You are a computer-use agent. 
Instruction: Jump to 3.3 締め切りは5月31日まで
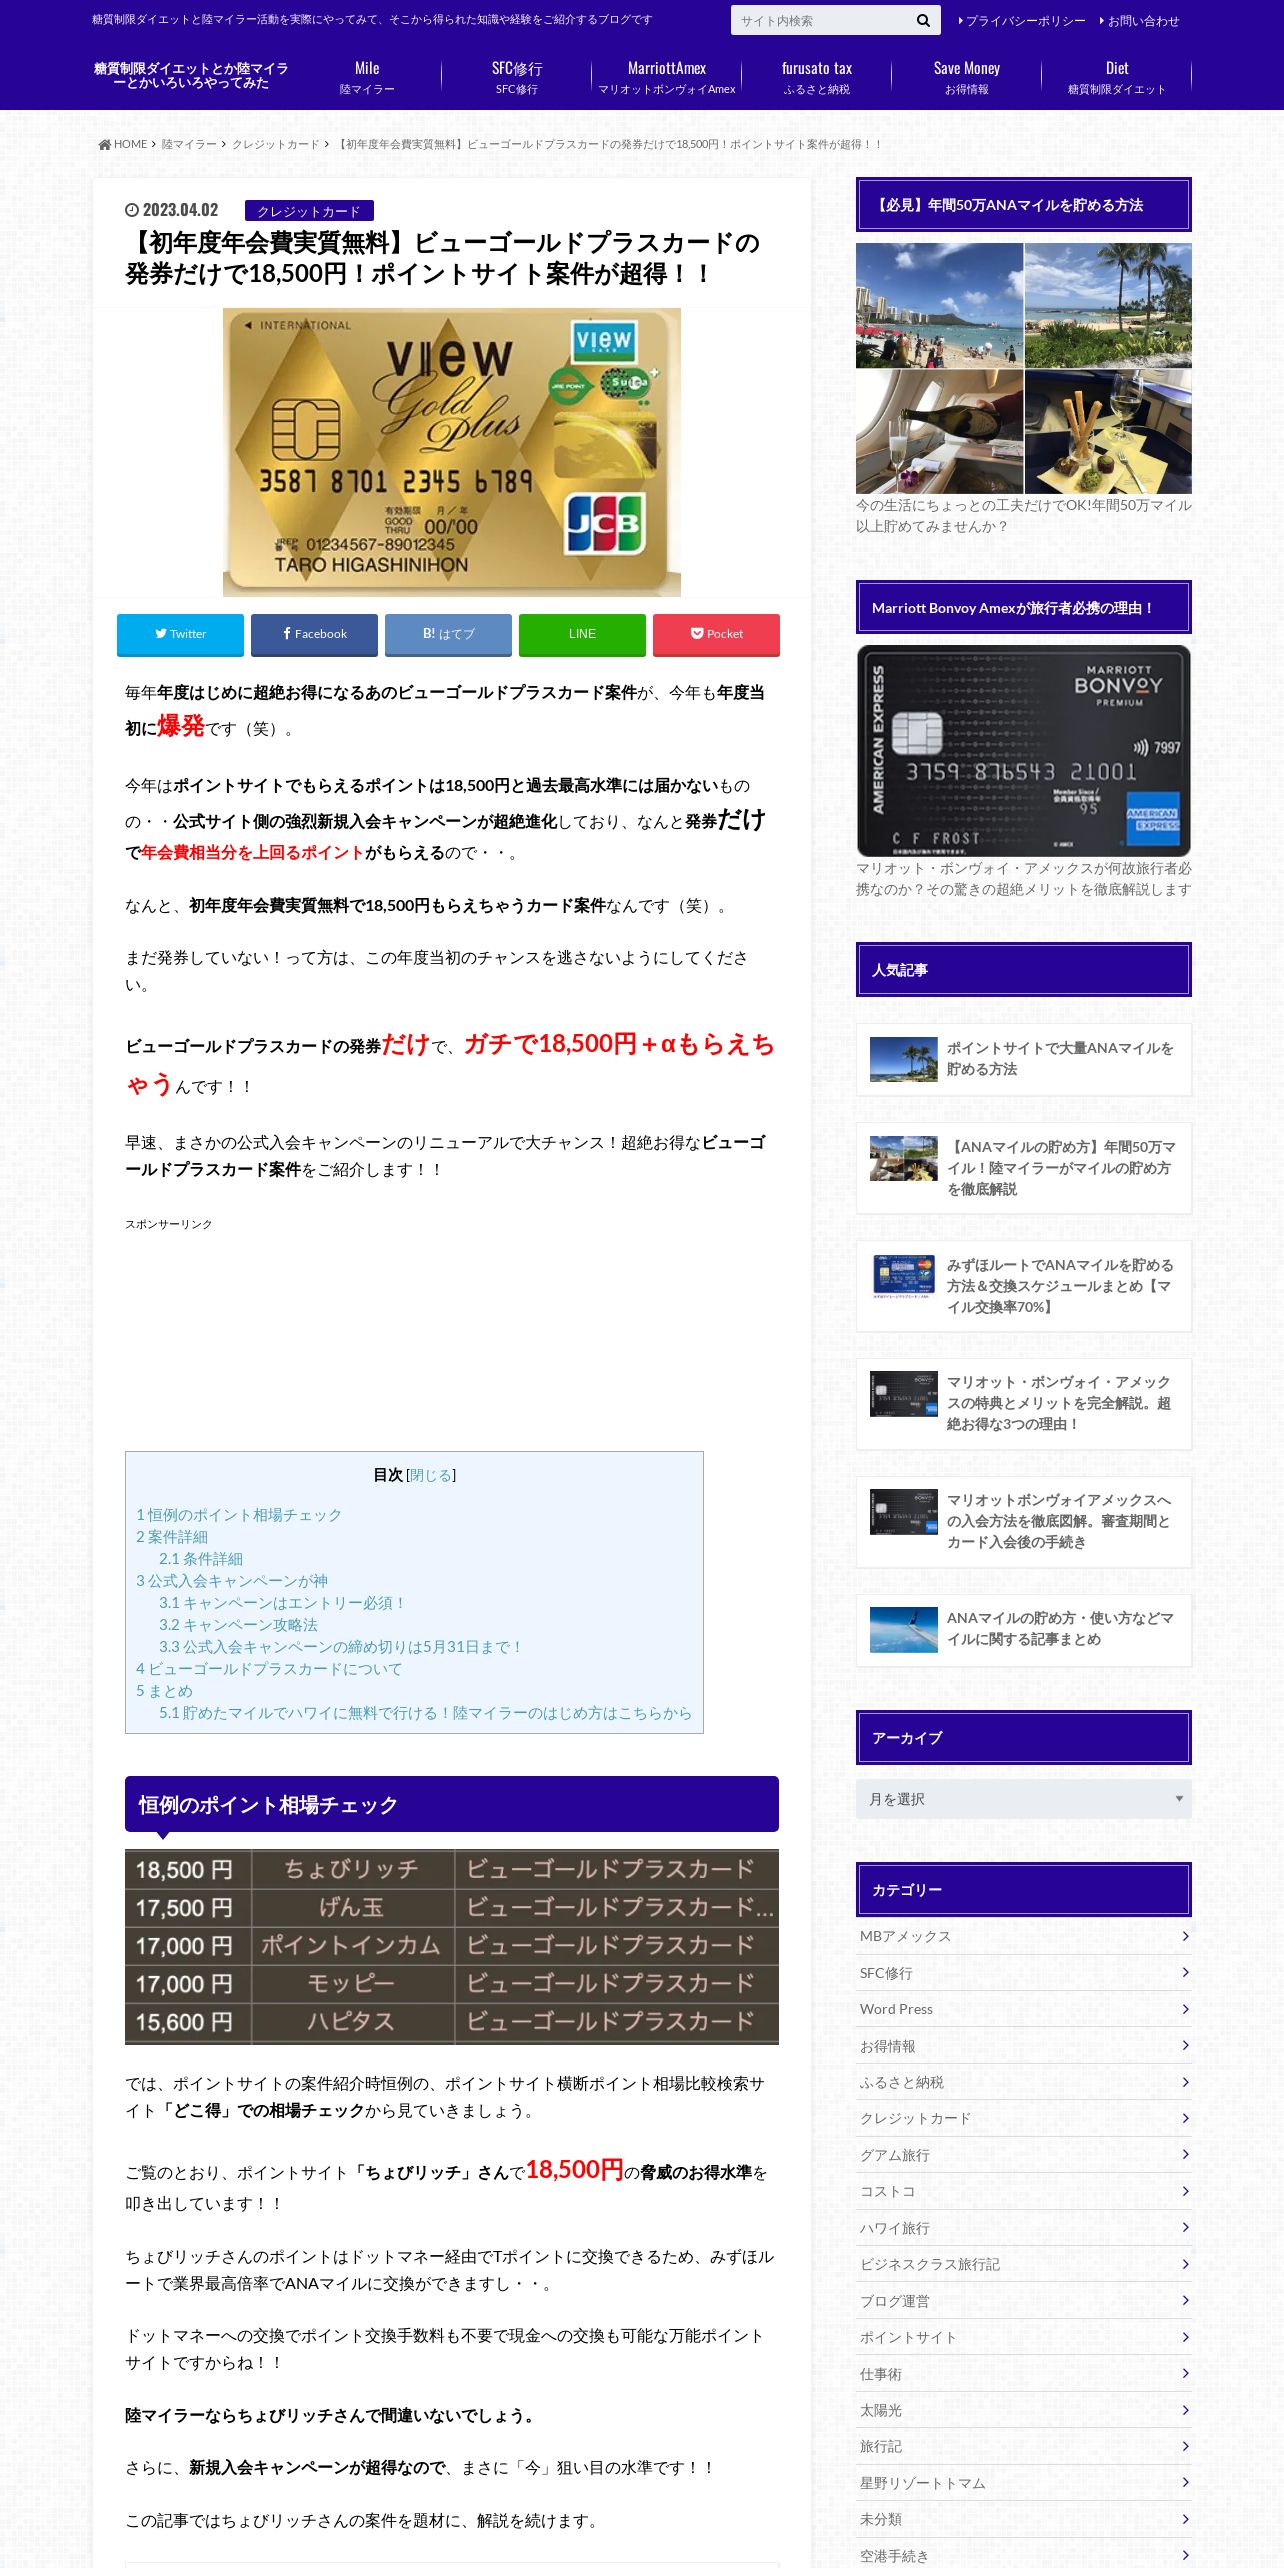click(x=341, y=1647)
